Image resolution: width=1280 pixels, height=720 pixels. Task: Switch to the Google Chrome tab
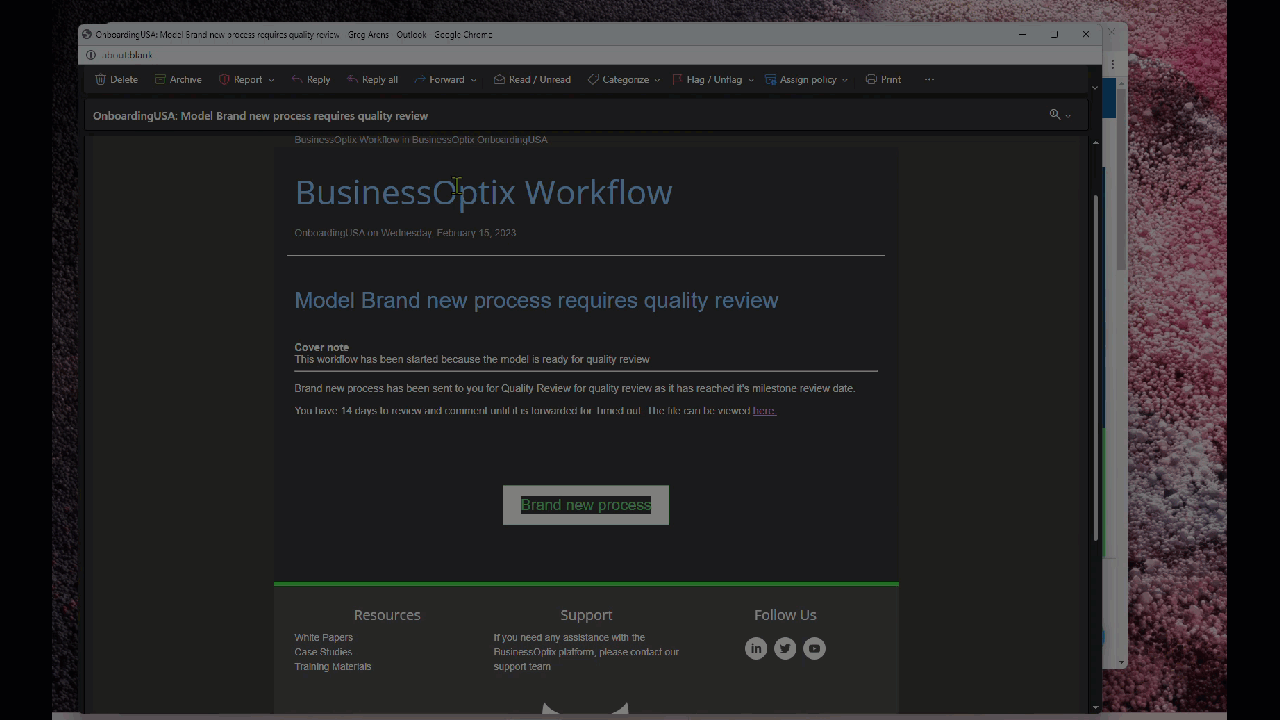pos(462,34)
